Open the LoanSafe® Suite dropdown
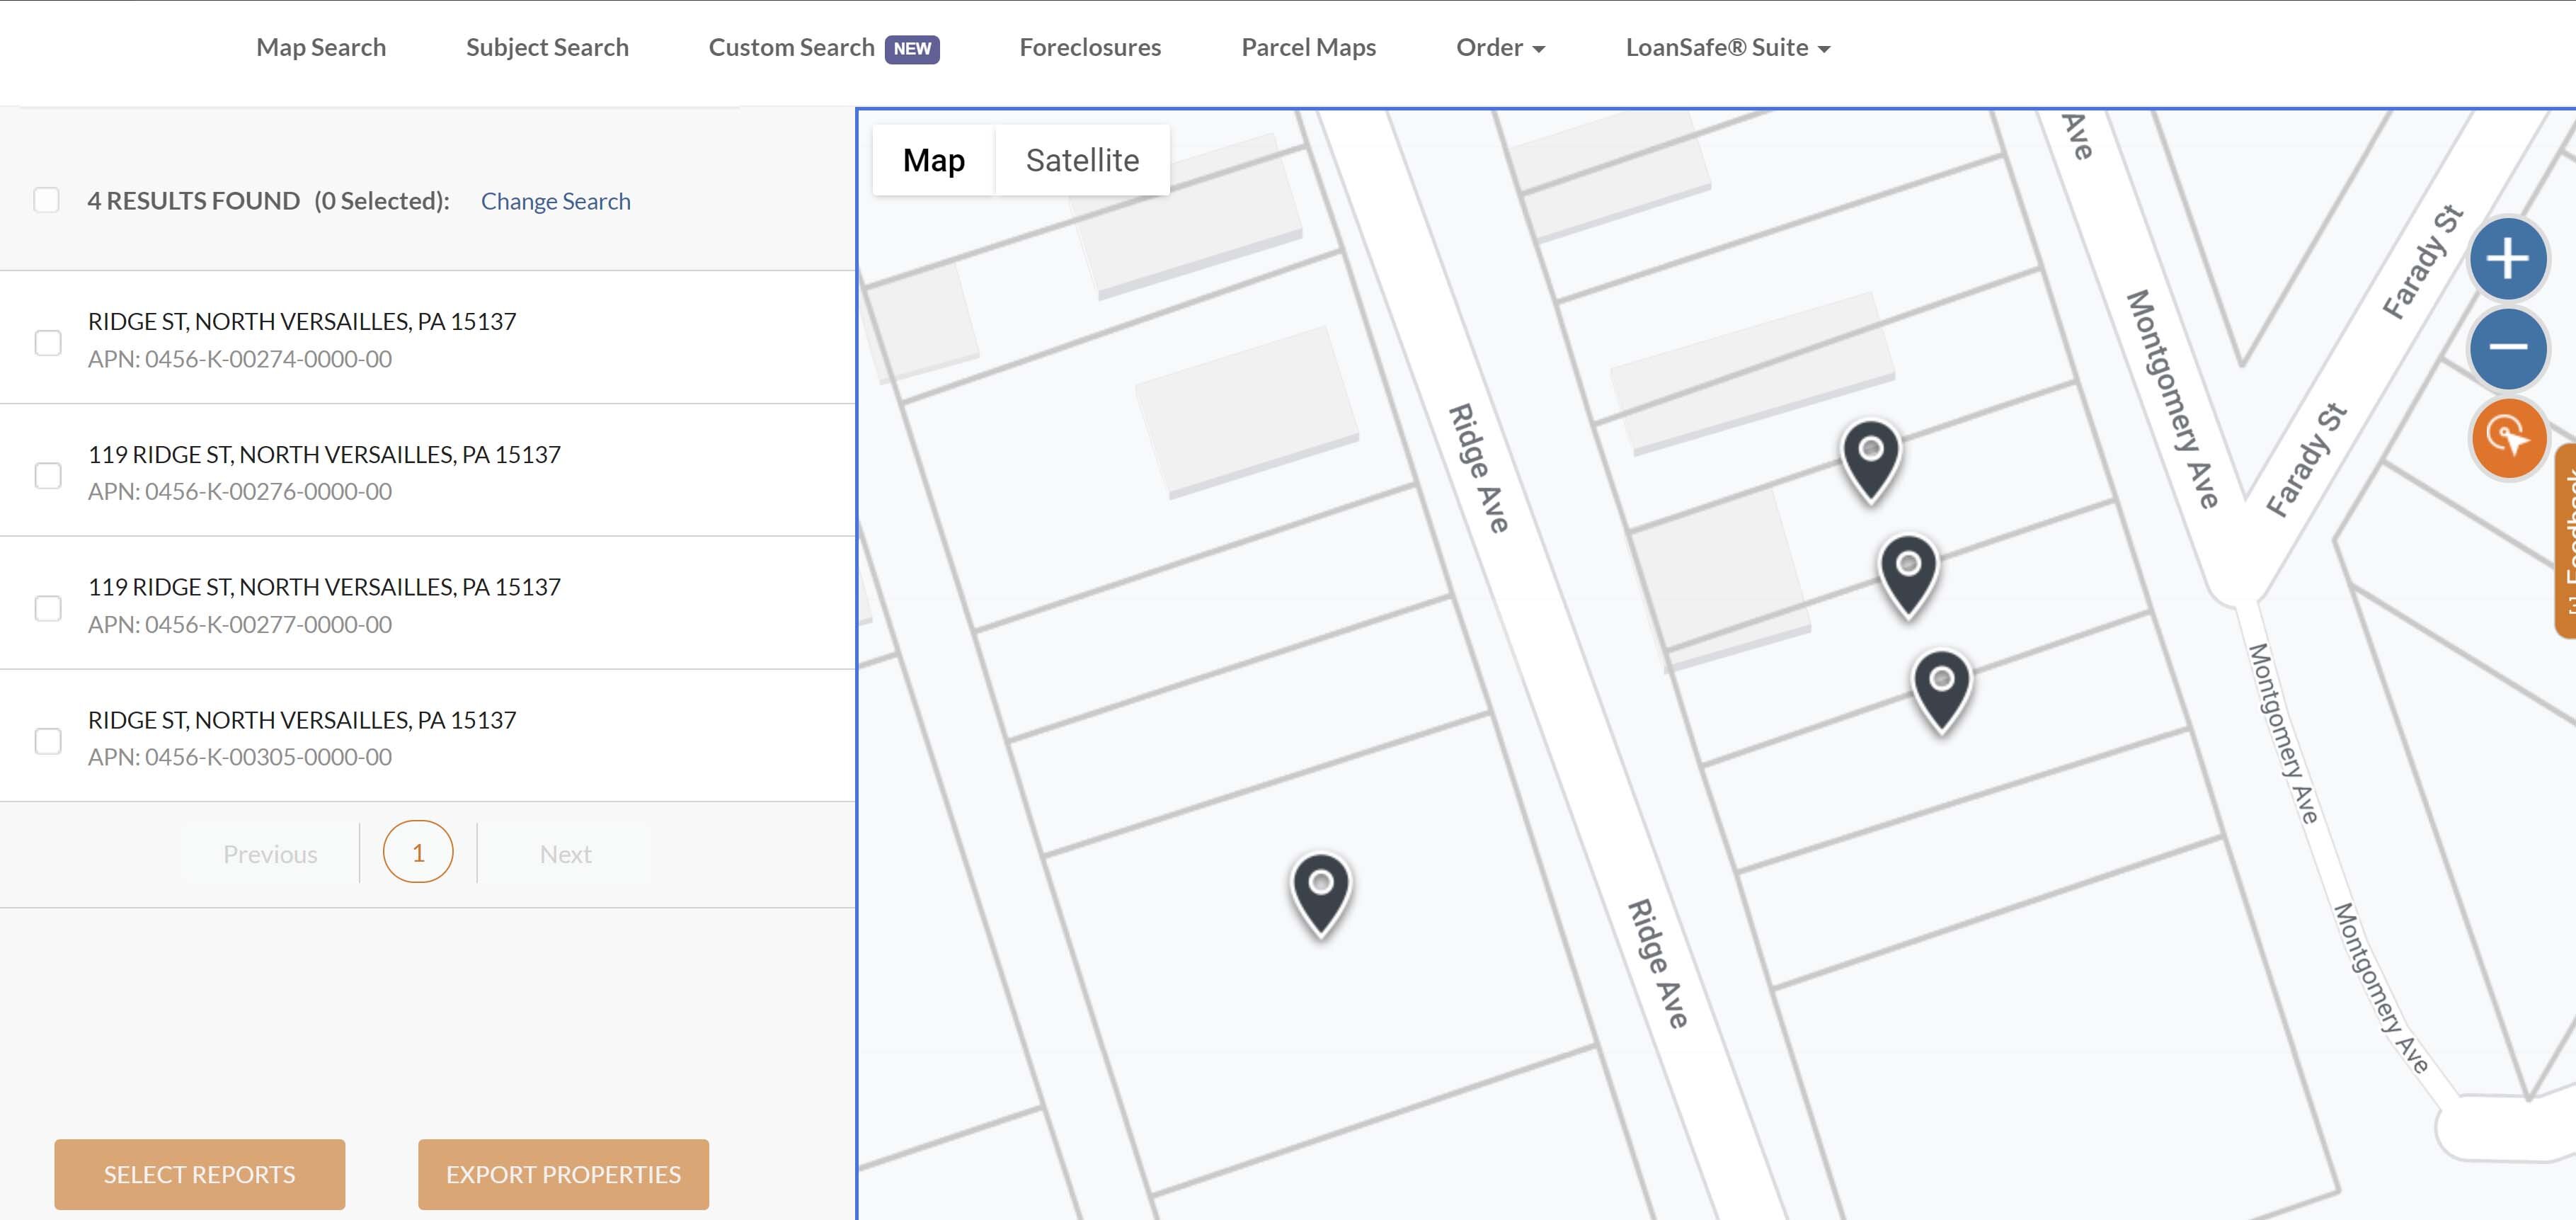Image resolution: width=2576 pixels, height=1220 pixels. click(x=1727, y=48)
